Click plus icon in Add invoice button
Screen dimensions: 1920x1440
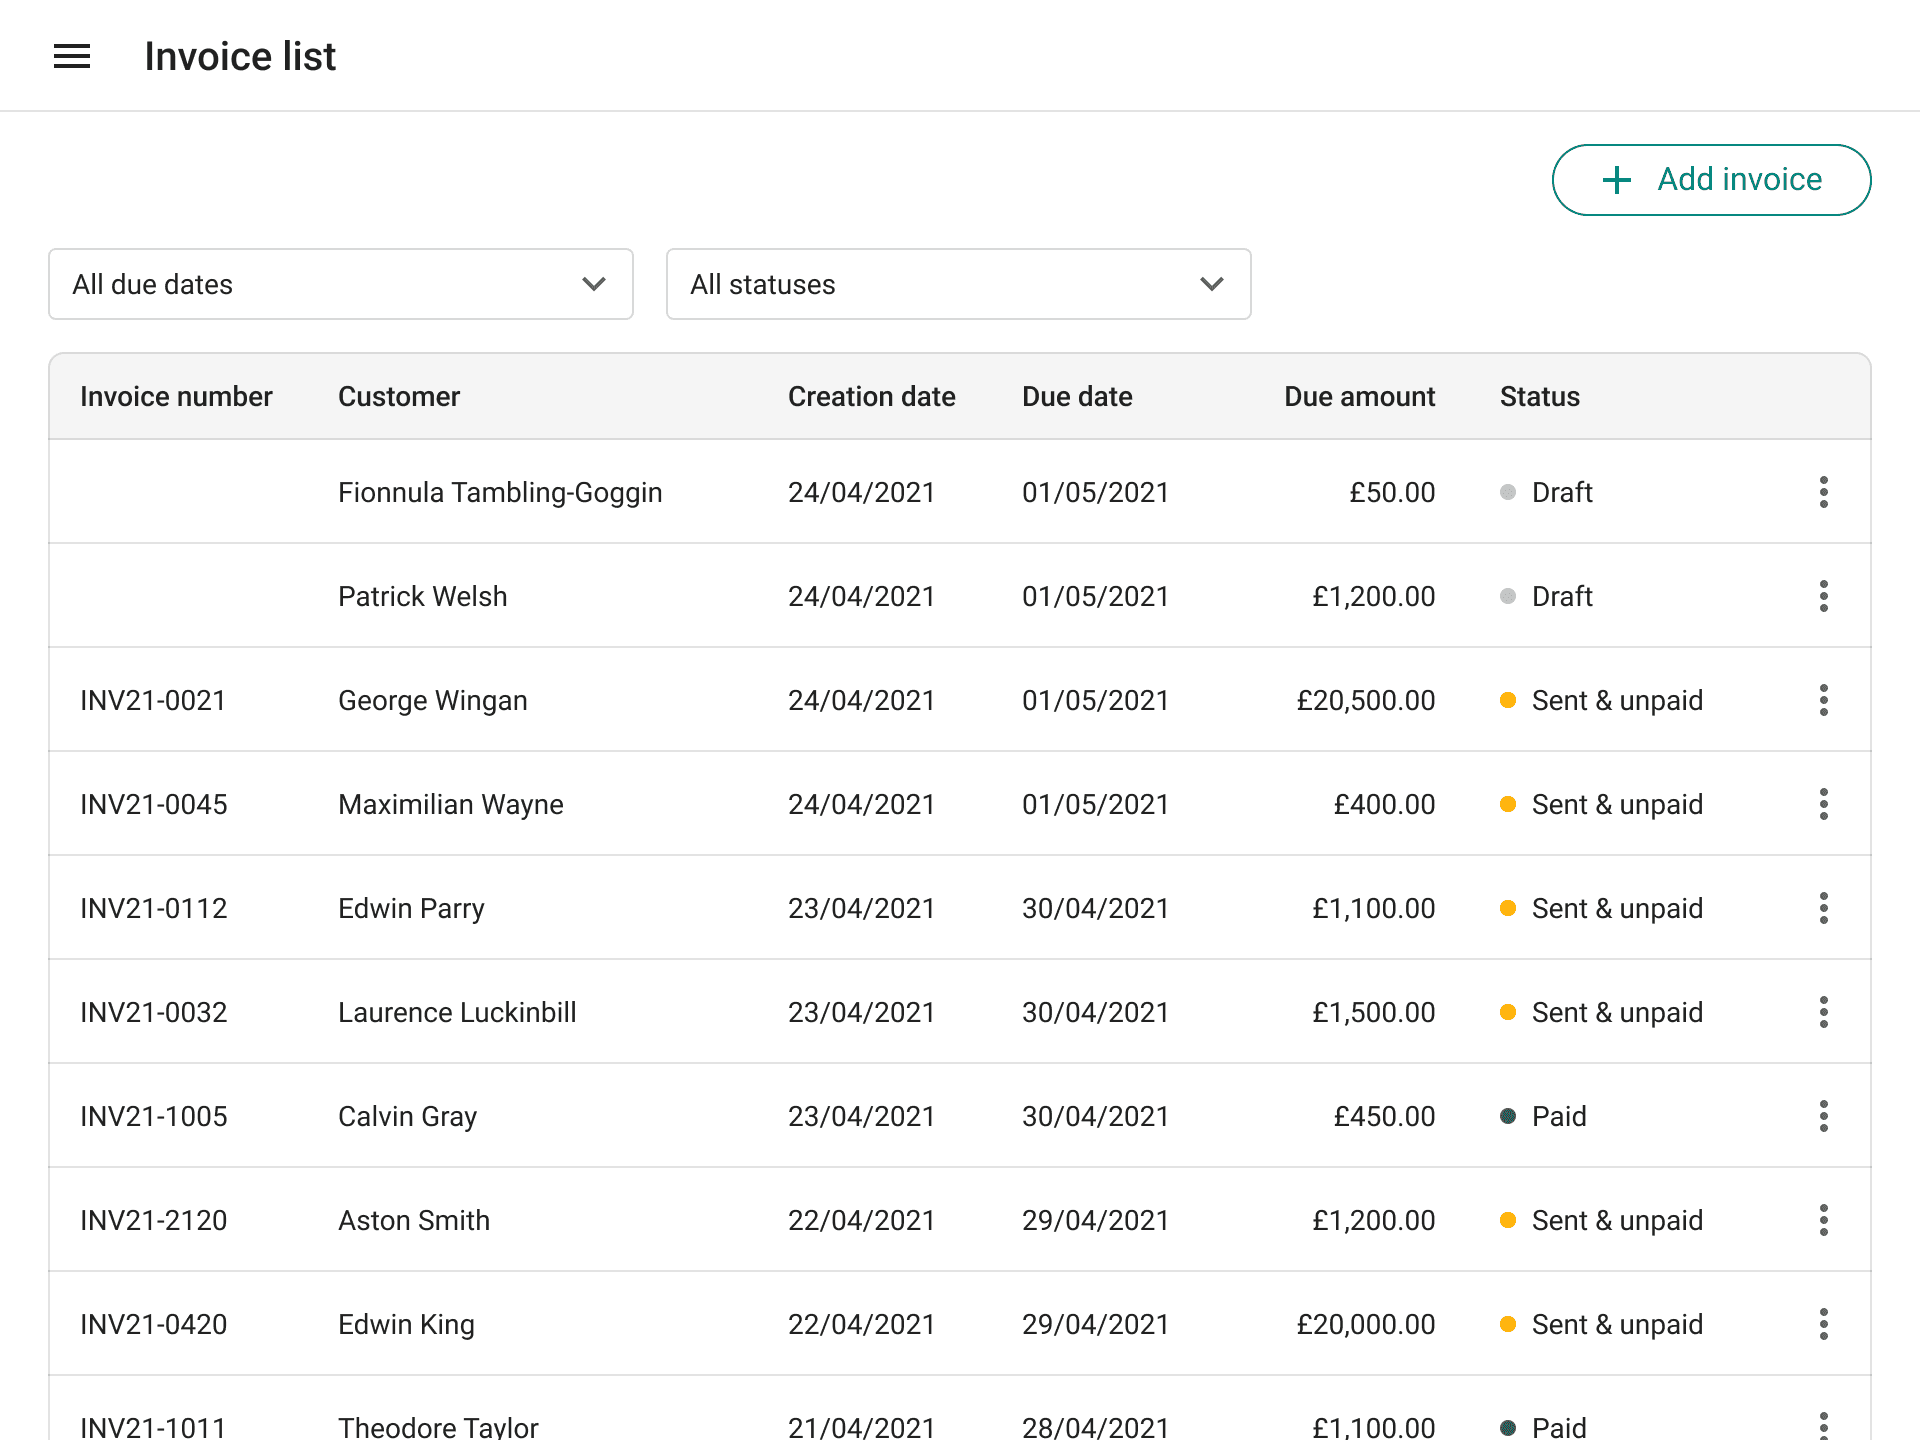click(x=1616, y=180)
